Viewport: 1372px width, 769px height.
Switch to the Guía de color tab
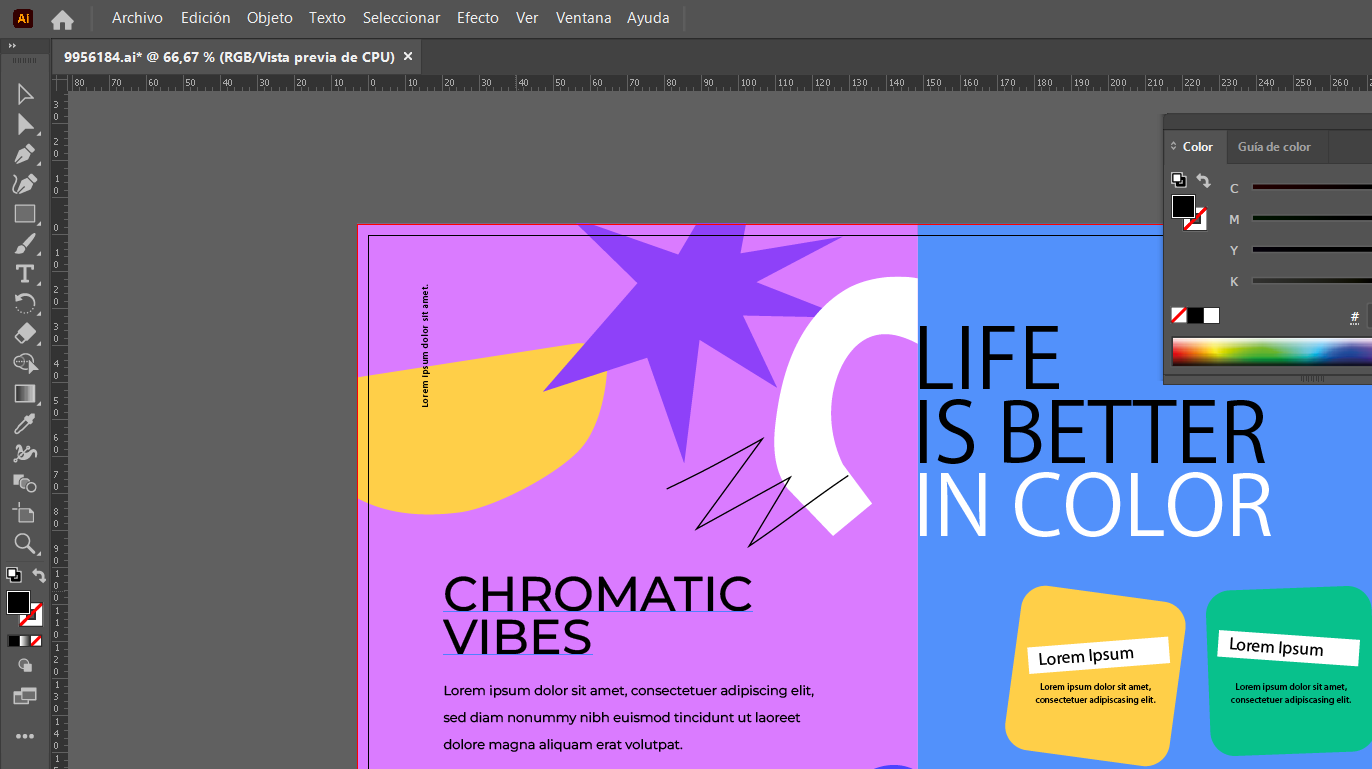pos(1273,147)
